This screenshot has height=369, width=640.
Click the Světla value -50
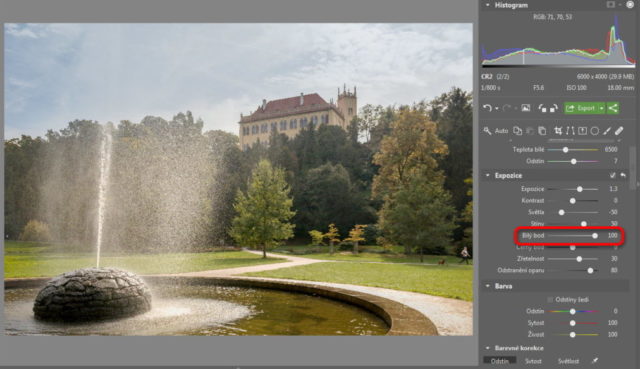(613, 212)
